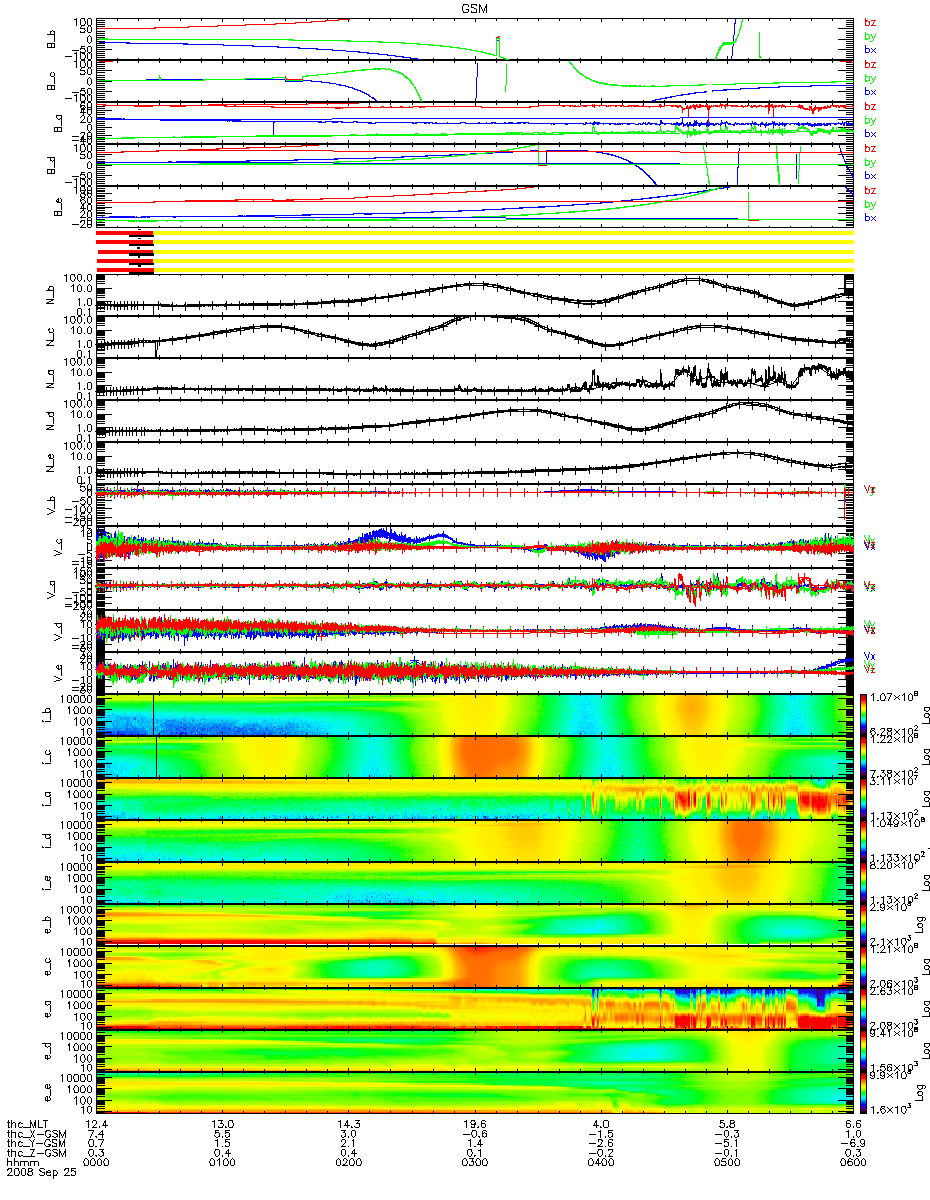Select the B_b magnetic field panel
Viewport: 930px width, 1200px height.
click(475, 37)
